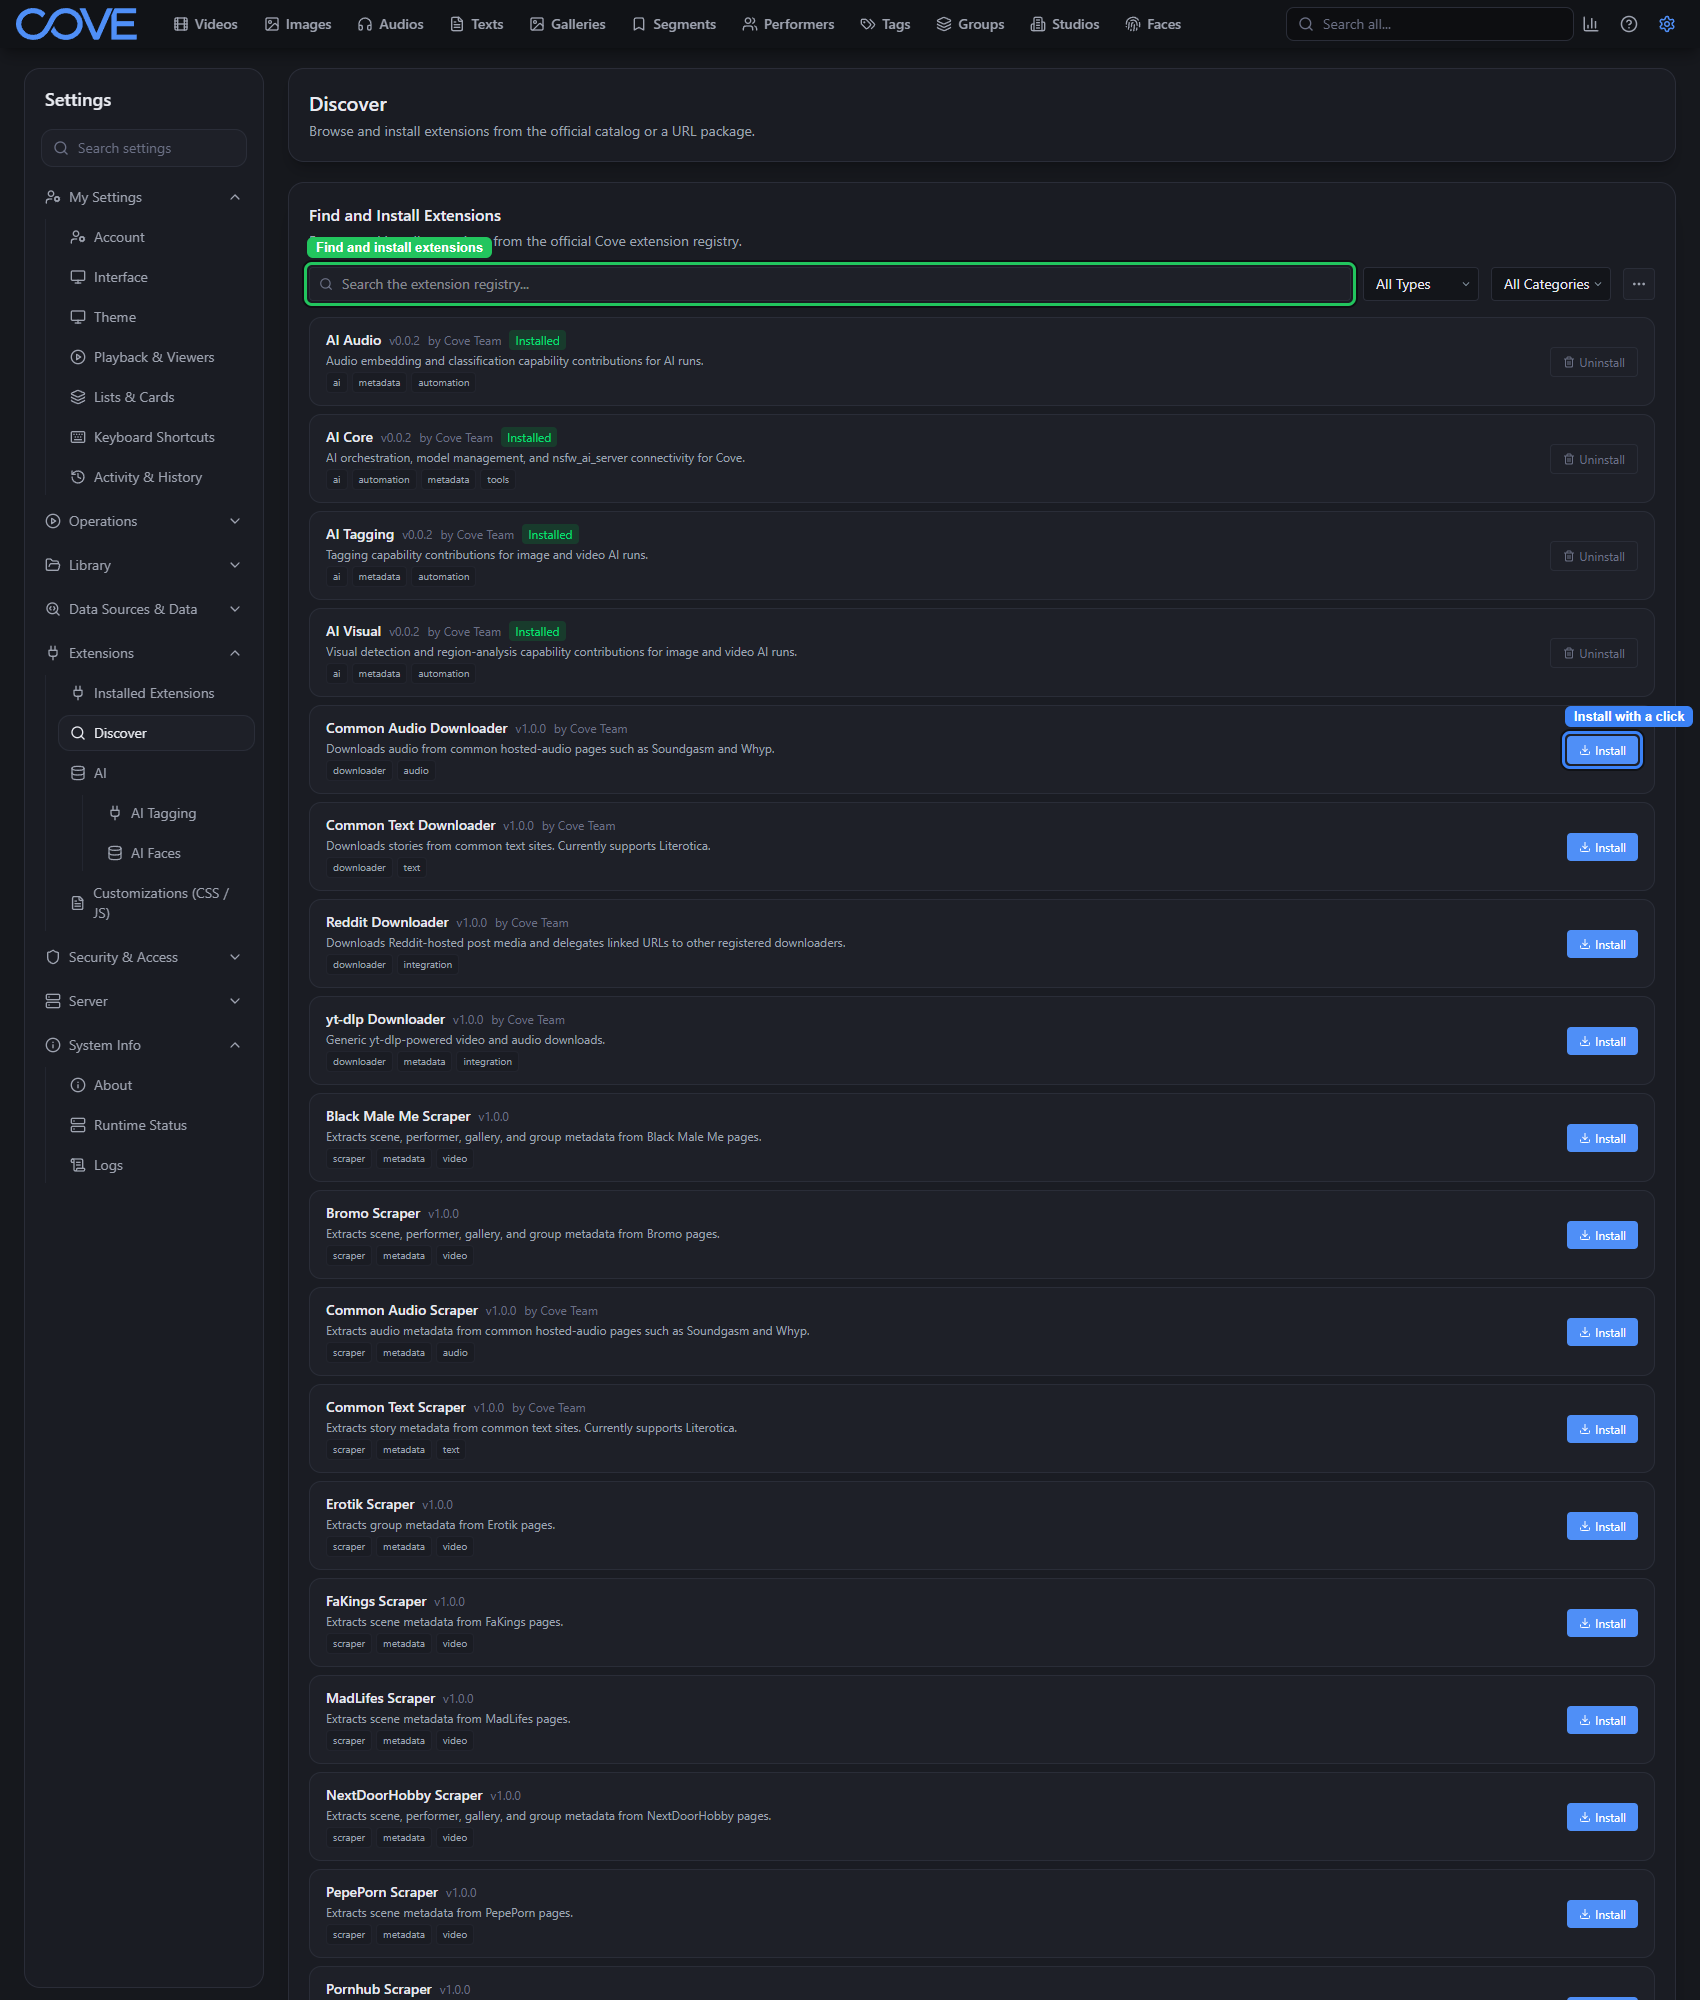Screen dimensions: 1700x2000
Task: Install the Bromo Scraper
Action: (1602, 1235)
